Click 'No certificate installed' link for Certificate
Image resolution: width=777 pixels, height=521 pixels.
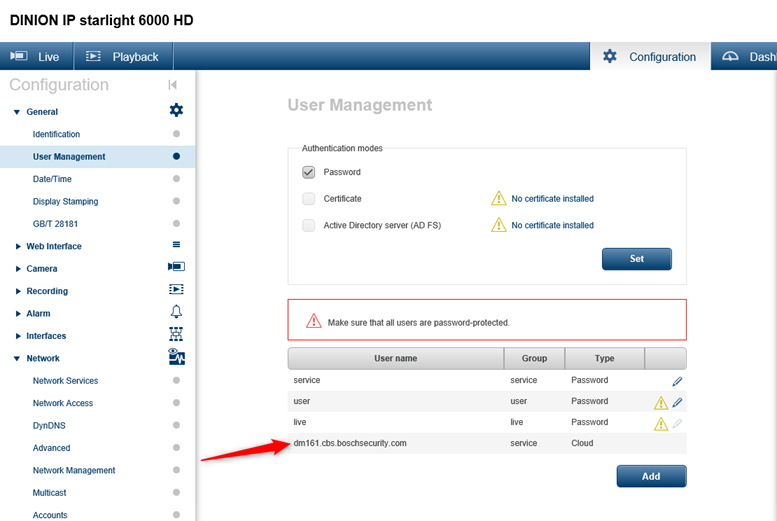pos(552,198)
